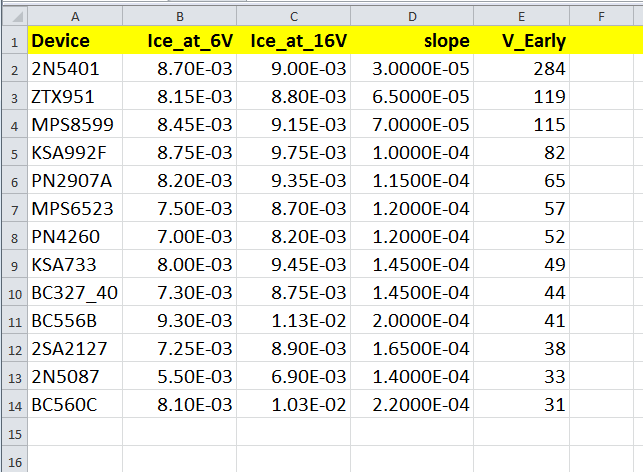
Task: Click Ice_at_16V value 1.03E-02
Action: pos(294,404)
